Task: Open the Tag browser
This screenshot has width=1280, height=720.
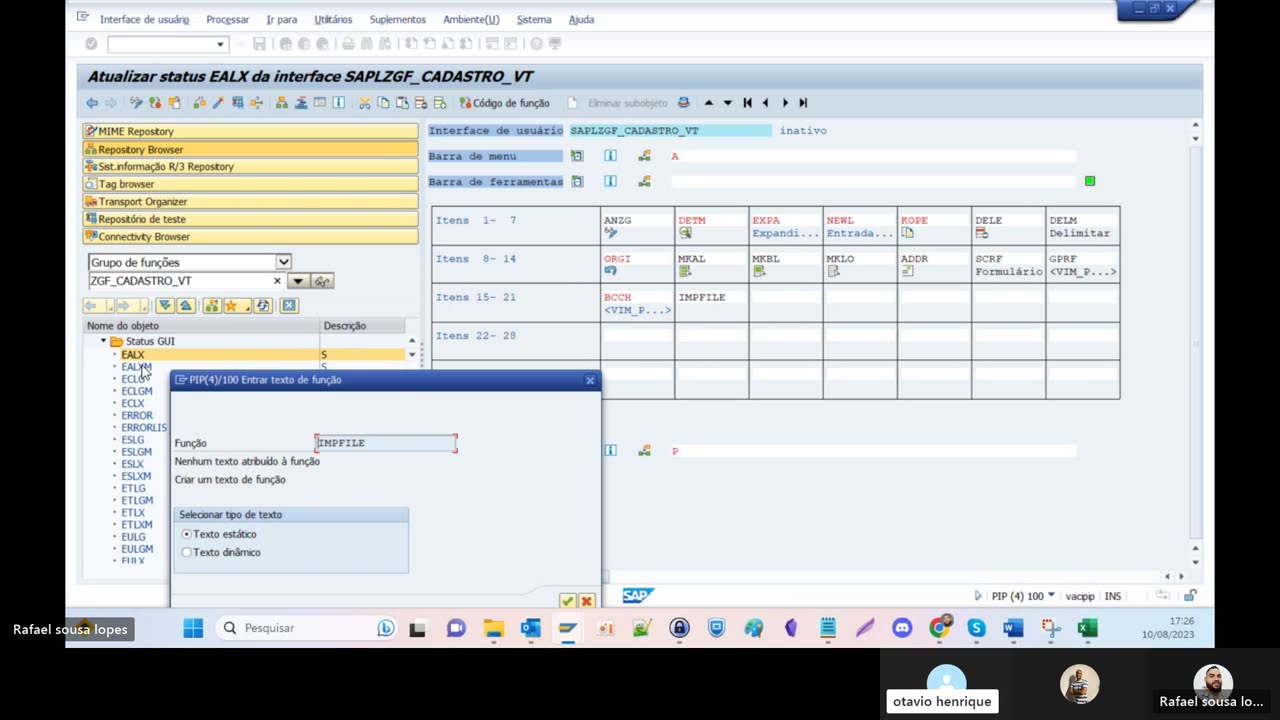Action: coord(250,184)
